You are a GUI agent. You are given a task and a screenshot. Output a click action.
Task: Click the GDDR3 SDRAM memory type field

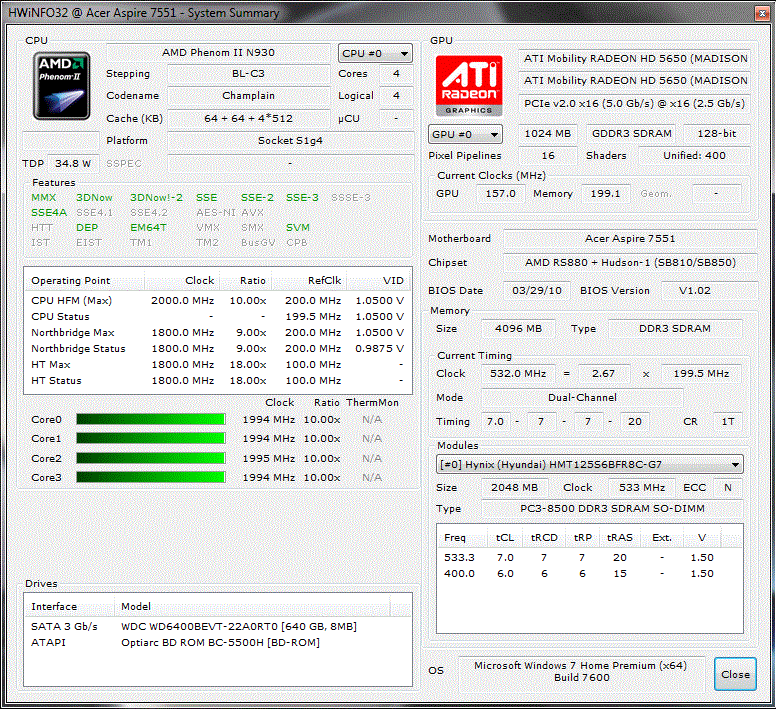632,134
